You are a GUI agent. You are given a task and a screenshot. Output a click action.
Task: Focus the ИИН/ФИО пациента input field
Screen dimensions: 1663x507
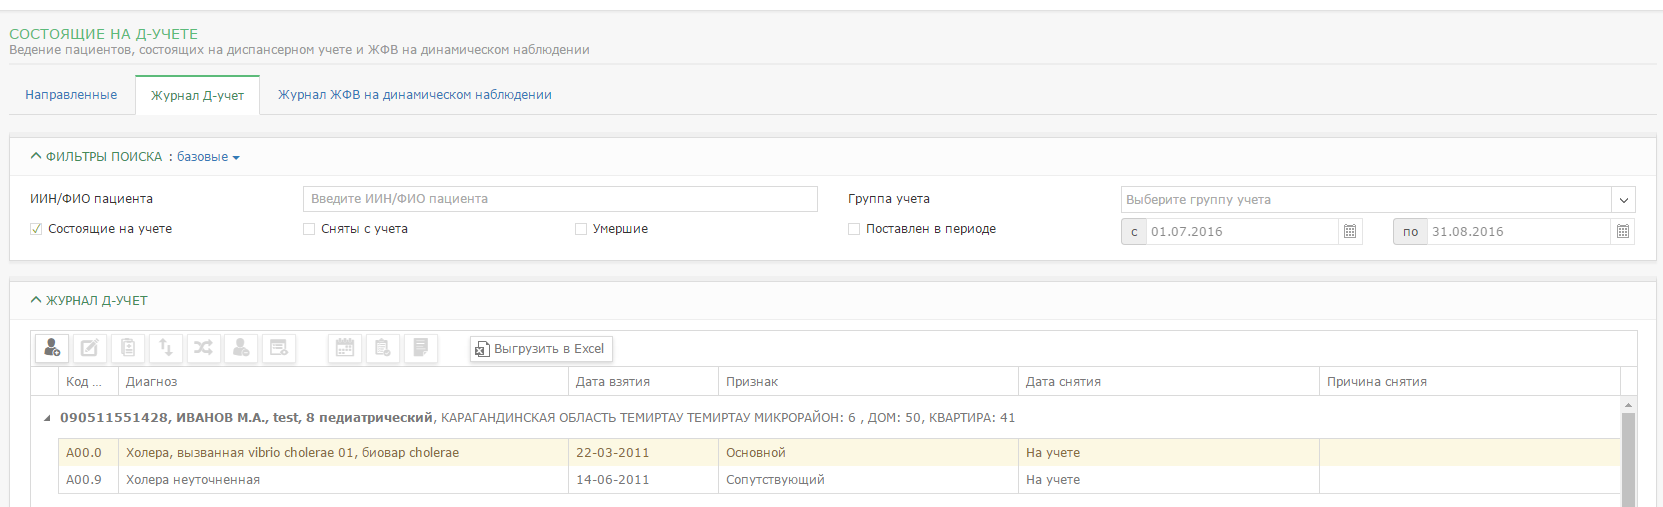tap(560, 199)
